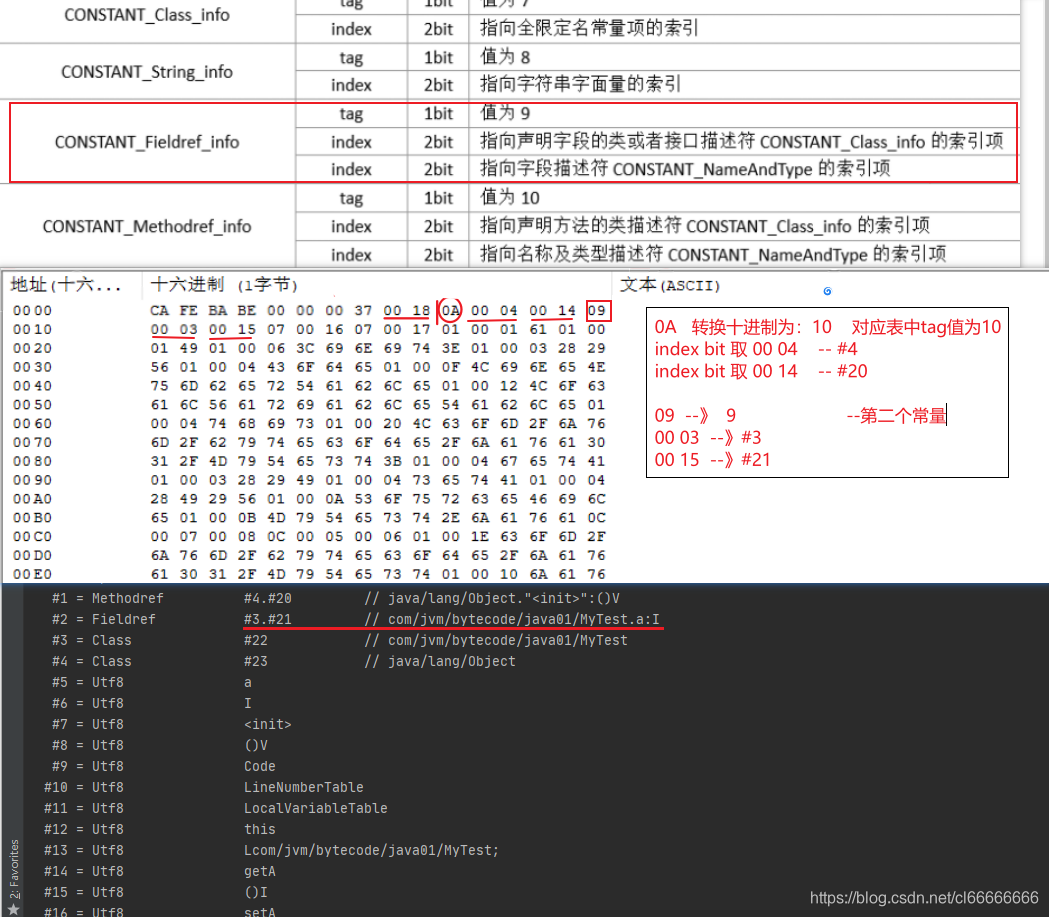The width and height of the screenshot is (1049, 917).
Task: Click hex address row 0030
Action: click(x=32, y=367)
